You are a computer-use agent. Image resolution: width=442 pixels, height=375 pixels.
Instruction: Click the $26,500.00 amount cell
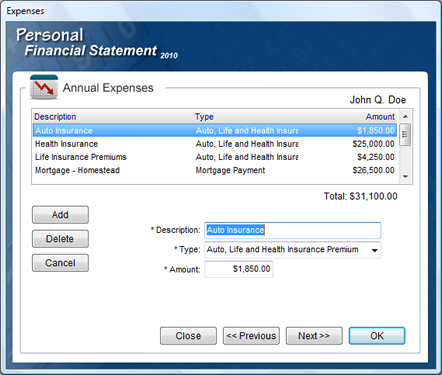pos(373,170)
